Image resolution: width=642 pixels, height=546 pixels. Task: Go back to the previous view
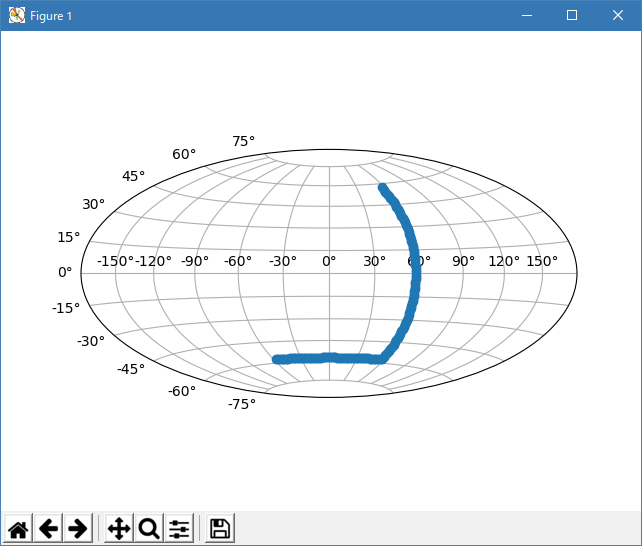(48, 528)
